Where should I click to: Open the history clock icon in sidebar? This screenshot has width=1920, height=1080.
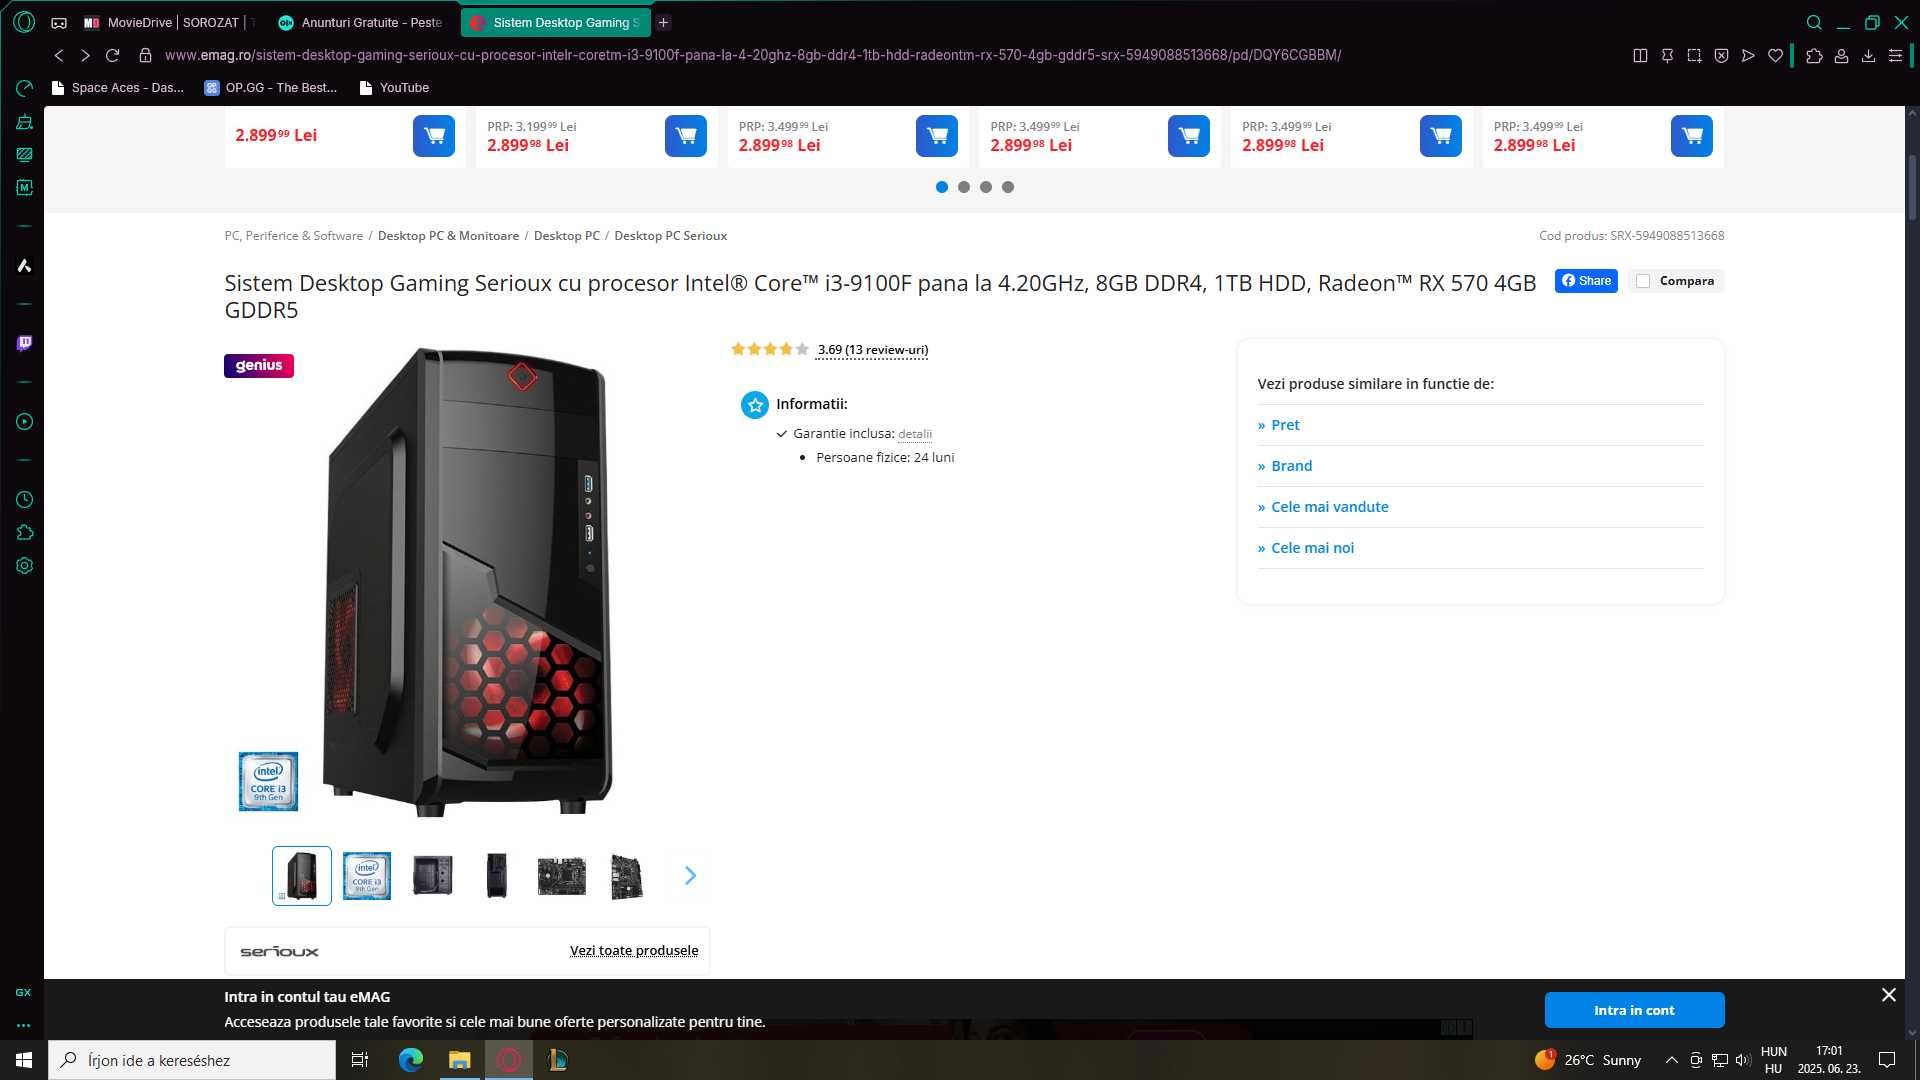click(25, 500)
